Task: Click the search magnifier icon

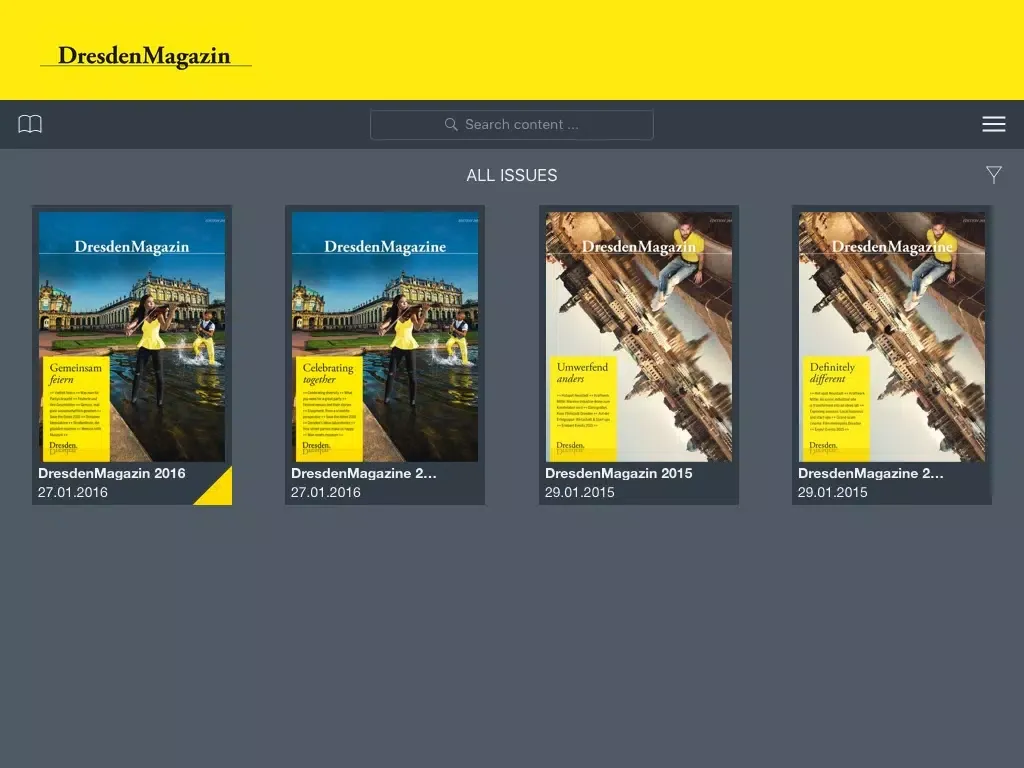Action: coord(451,124)
